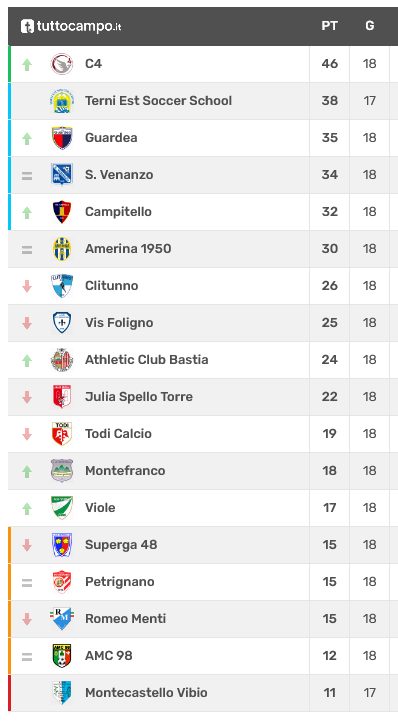Click Terni Est Soccer School crest

click(62, 101)
